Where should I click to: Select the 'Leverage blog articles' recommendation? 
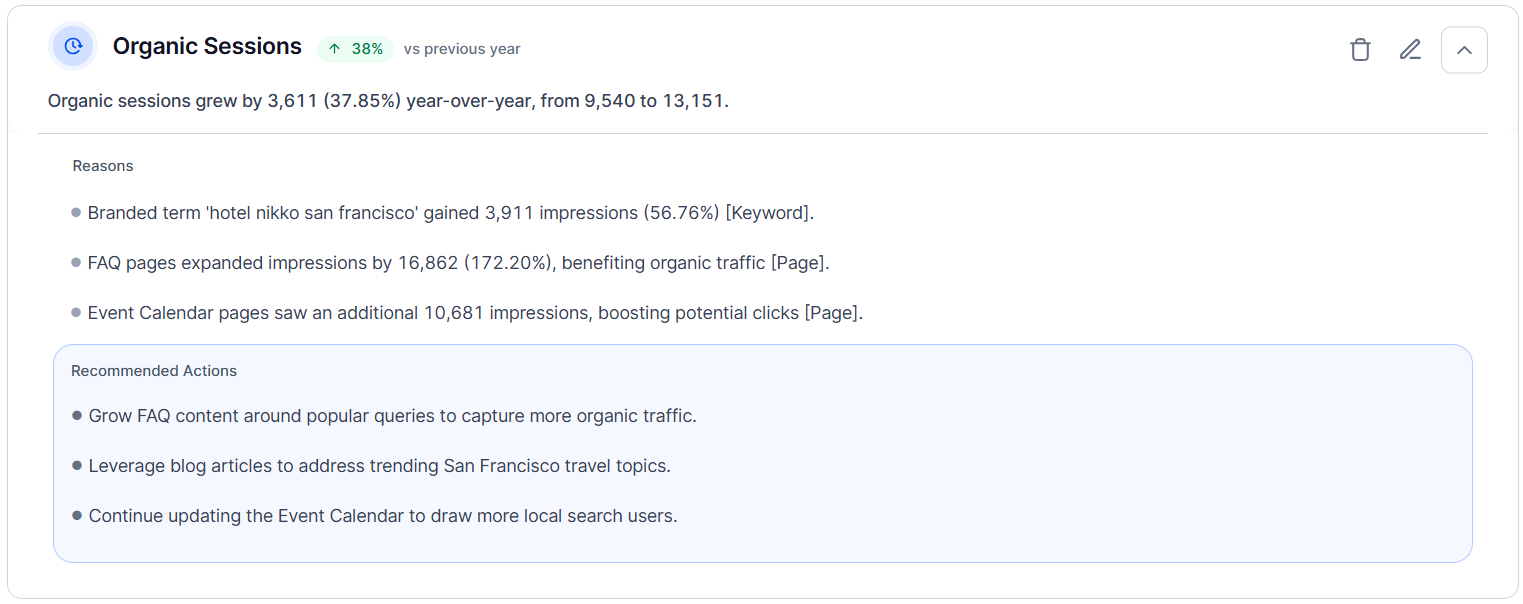pos(380,466)
